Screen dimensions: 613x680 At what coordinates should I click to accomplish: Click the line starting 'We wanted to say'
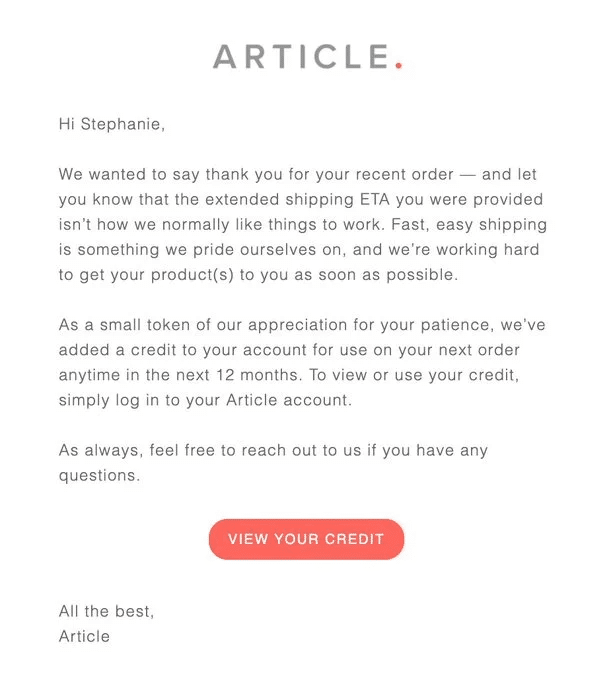(298, 174)
